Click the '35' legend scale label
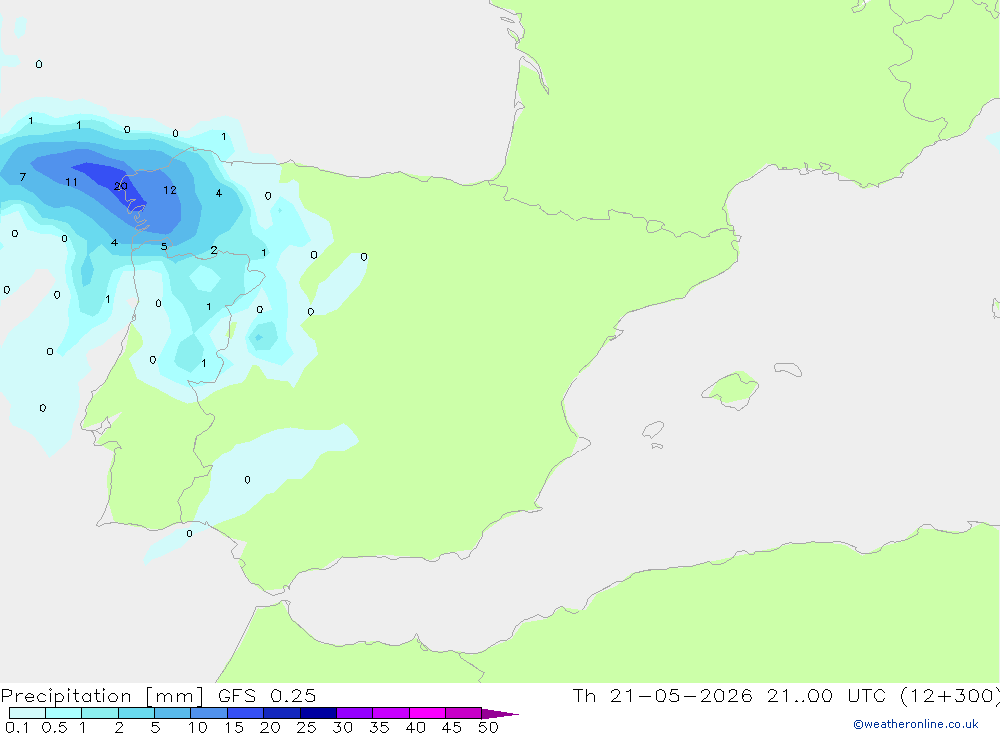 pyautogui.click(x=379, y=727)
